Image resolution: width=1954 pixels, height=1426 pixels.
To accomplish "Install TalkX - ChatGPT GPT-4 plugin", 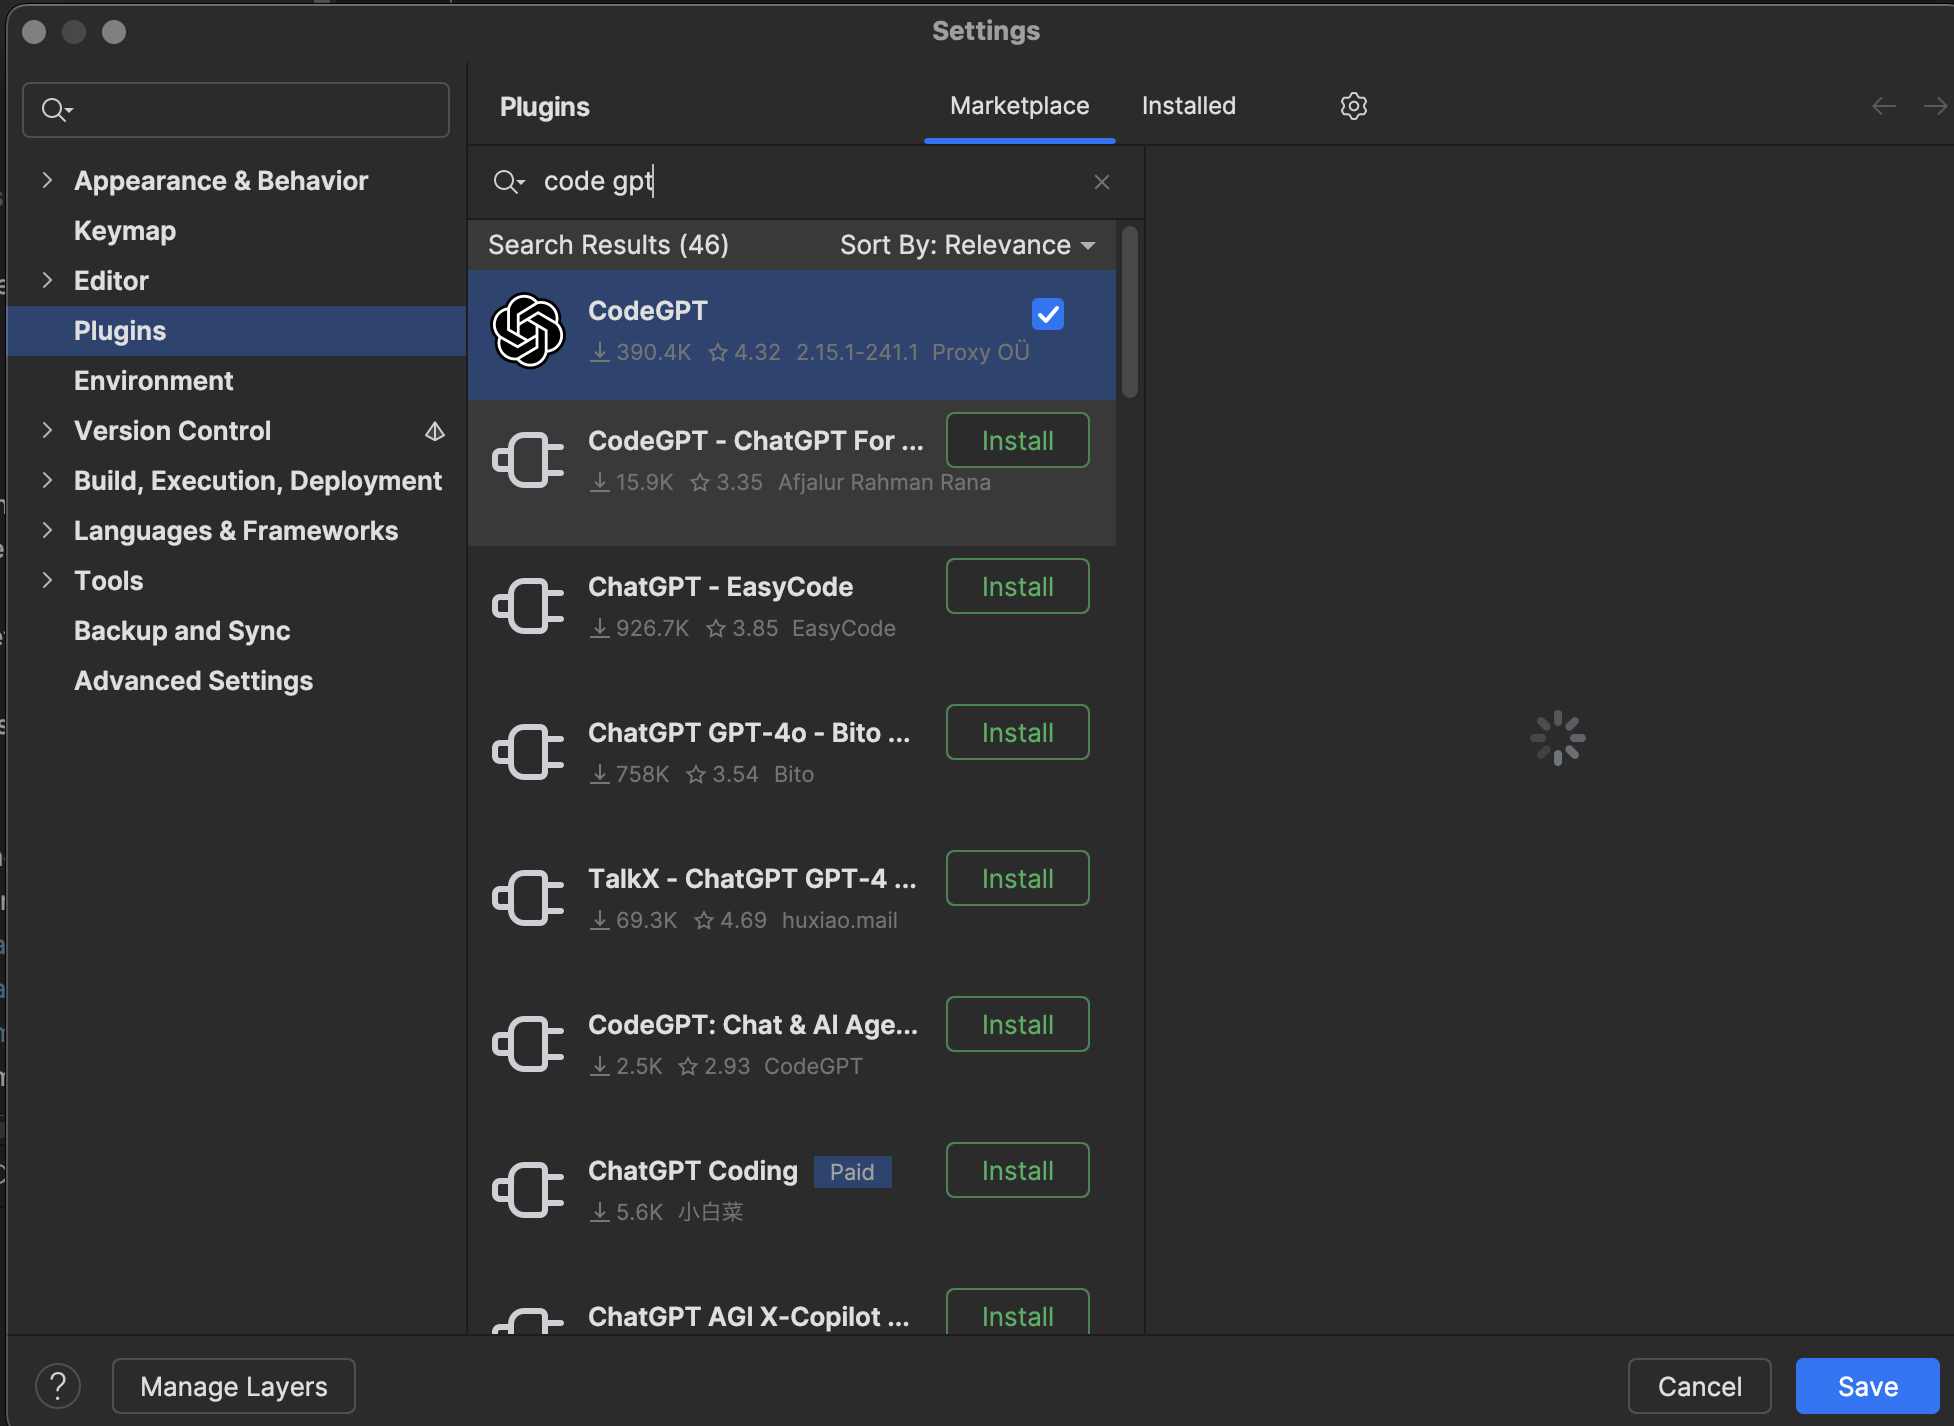I will click(1017, 878).
